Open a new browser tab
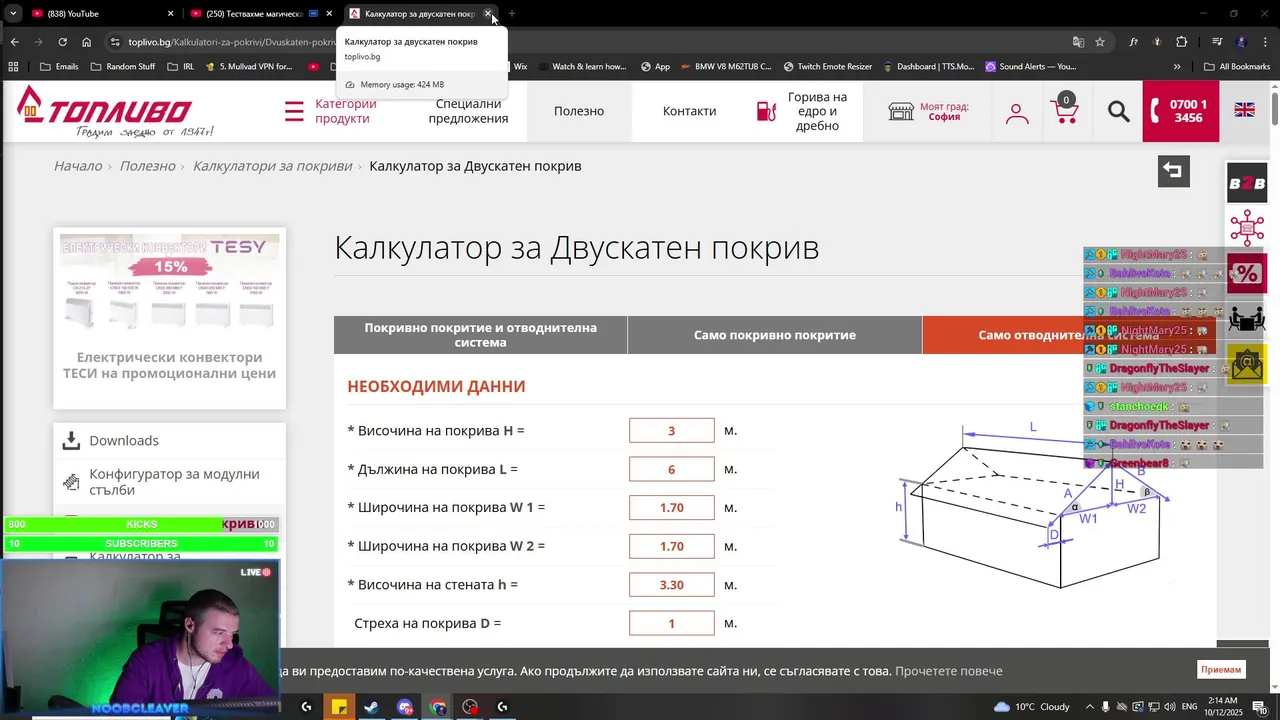Image resolution: width=1280 pixels, height=720 pixels. 512,14
